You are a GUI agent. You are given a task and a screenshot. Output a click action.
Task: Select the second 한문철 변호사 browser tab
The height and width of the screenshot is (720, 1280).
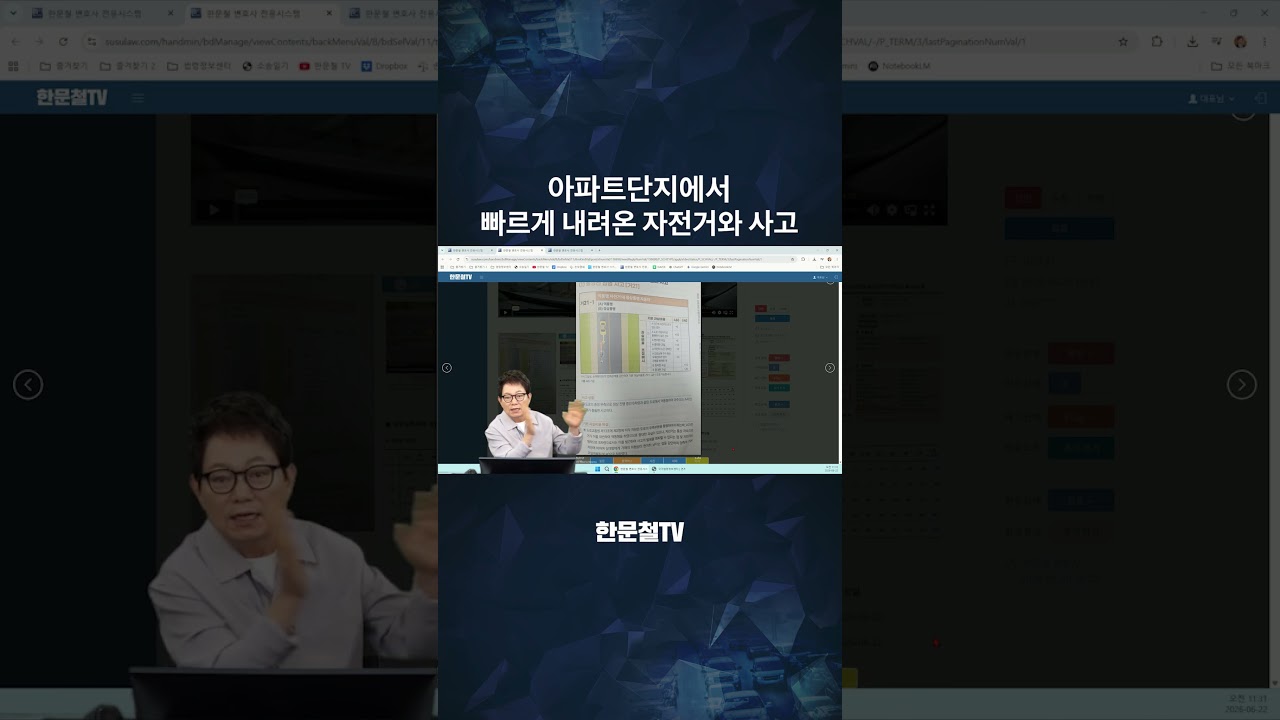[x=263, y=14]
